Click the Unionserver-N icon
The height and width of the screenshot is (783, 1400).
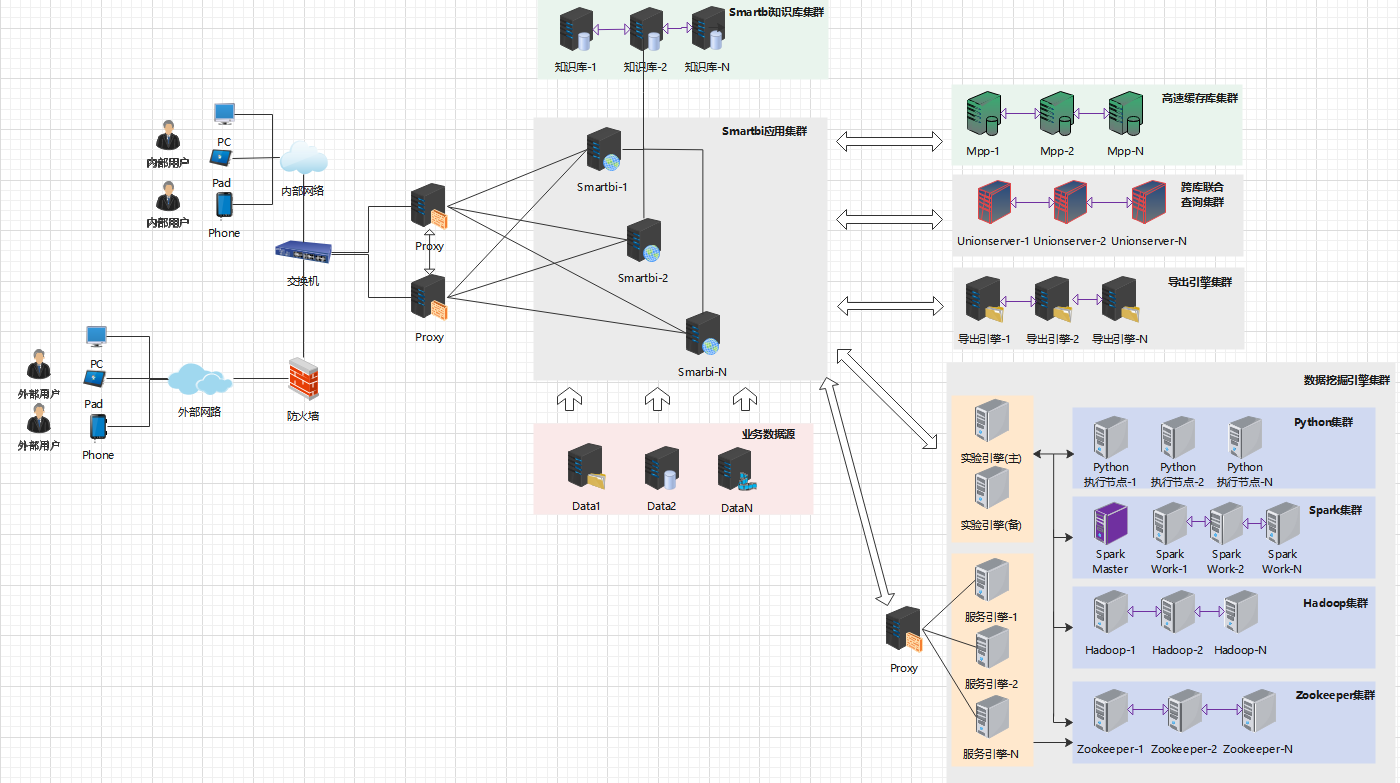tap(1148, 203)
